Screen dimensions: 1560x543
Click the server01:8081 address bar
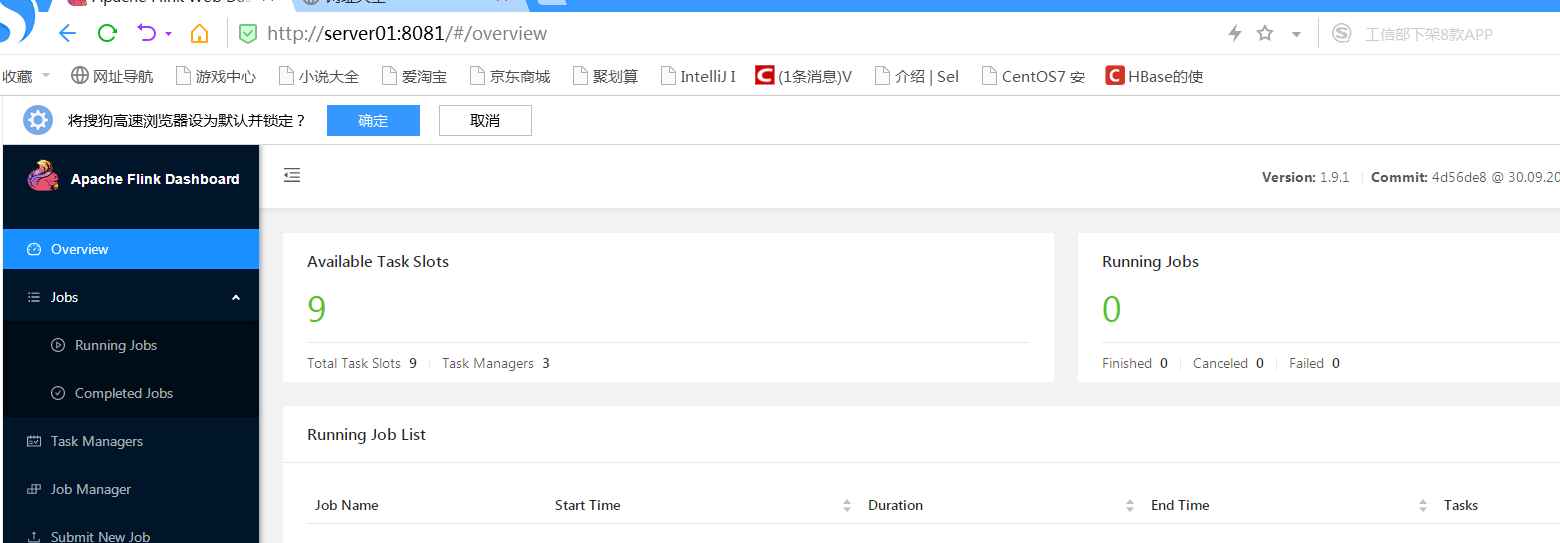pos(407,33)
